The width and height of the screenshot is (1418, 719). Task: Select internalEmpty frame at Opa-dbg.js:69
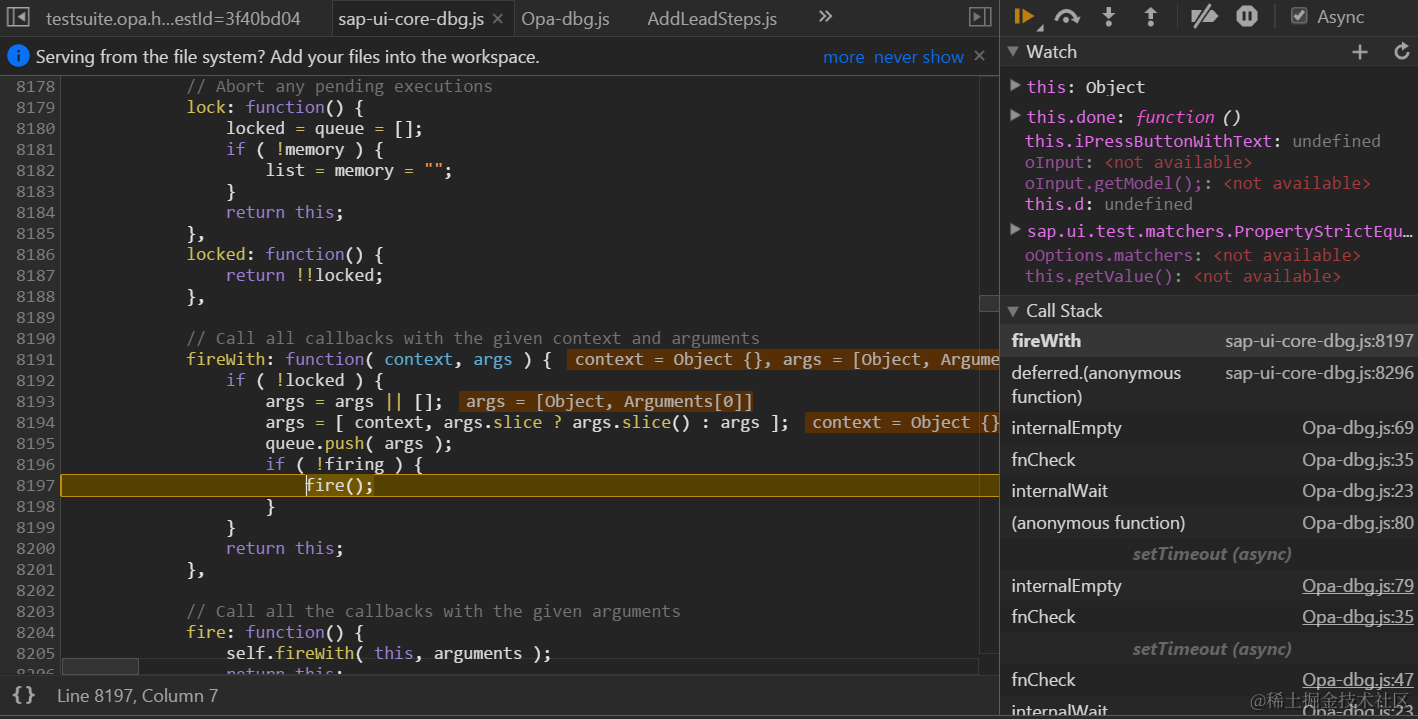tap(1209, 428)
